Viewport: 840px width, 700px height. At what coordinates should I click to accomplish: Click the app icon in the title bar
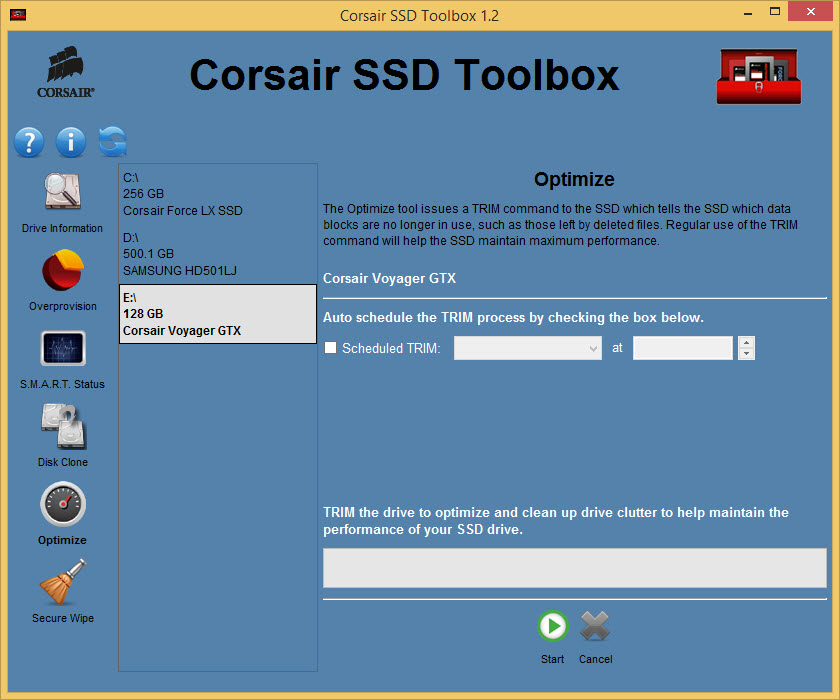coord(18,14)
